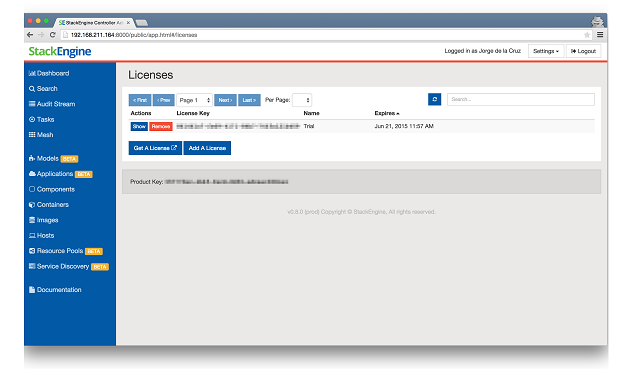Click Get A License button
This screenshot has width=630, height=378.
155,148
